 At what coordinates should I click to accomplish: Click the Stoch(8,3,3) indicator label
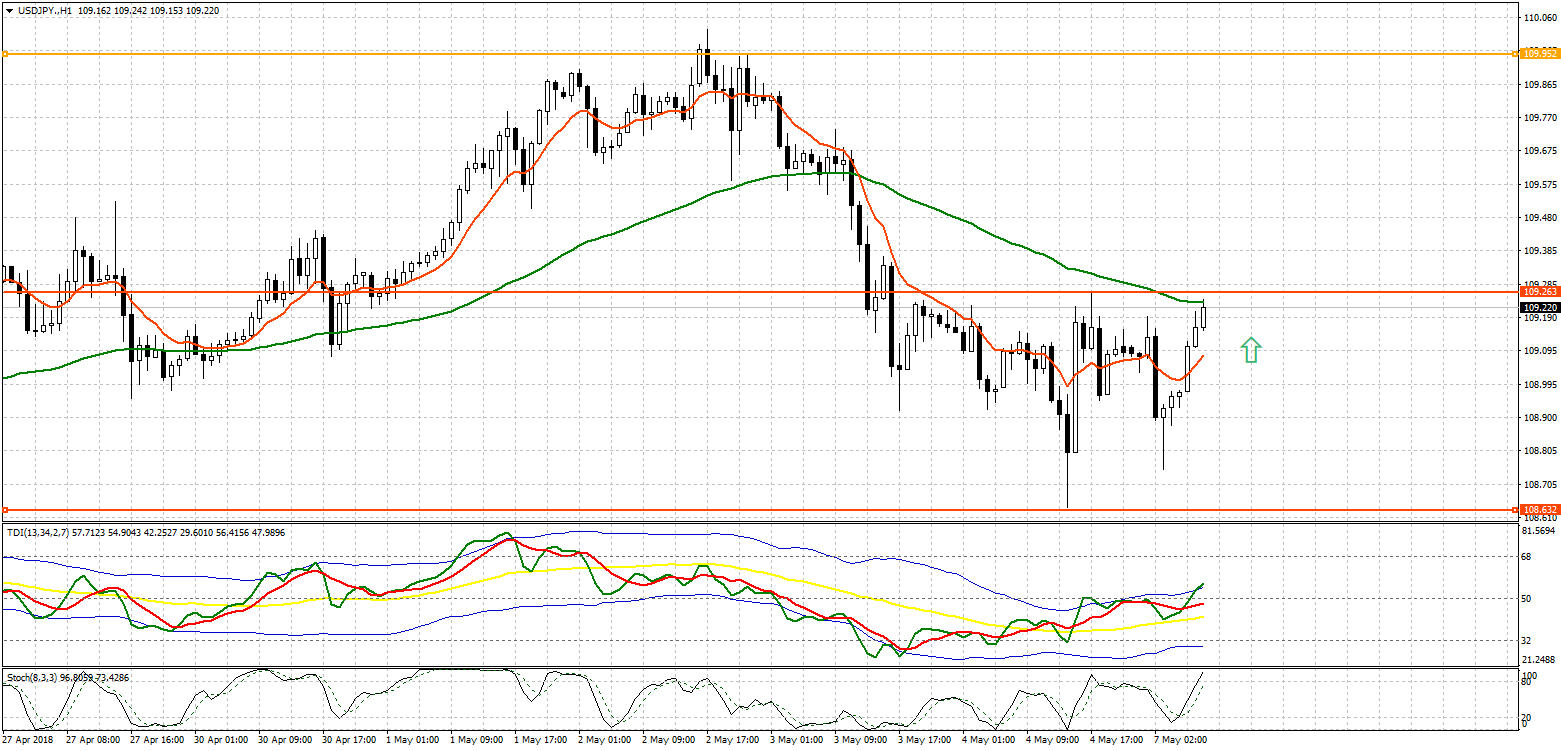point(33,677)
